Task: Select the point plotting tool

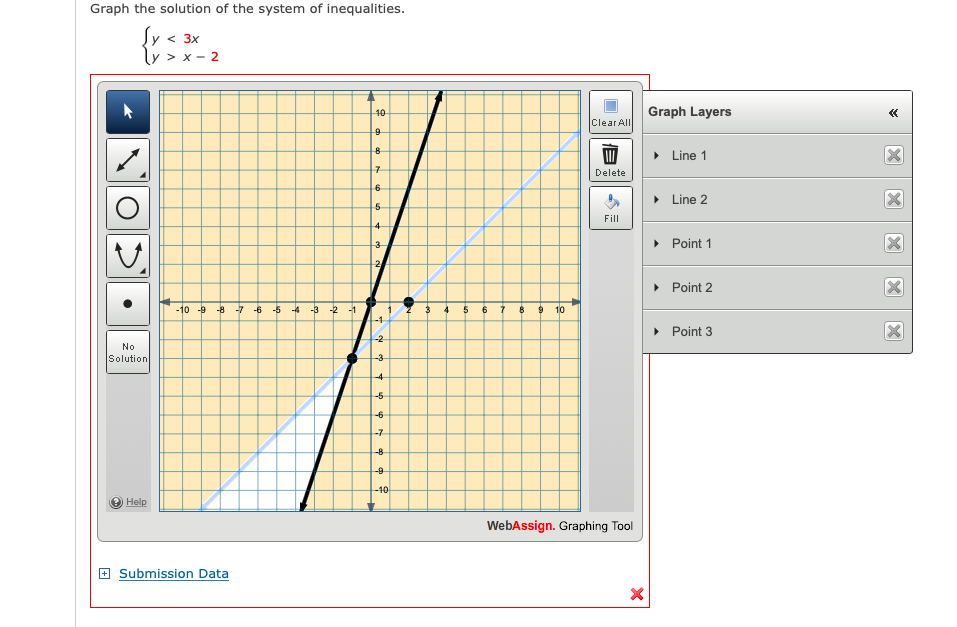Action: tap(127, 303)
